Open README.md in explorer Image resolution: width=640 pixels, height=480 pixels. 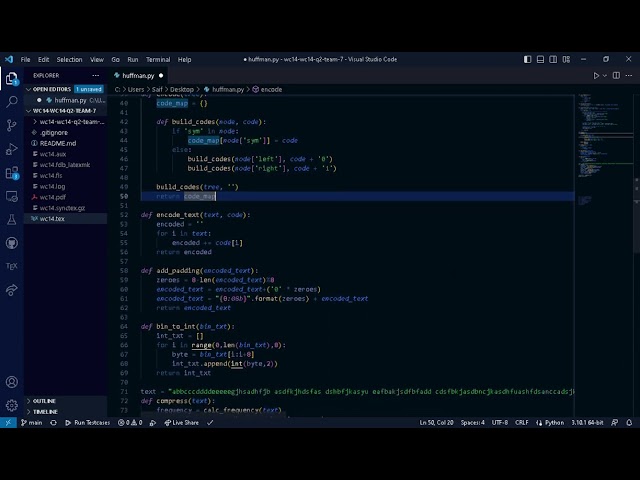click(x=65, y=143)
